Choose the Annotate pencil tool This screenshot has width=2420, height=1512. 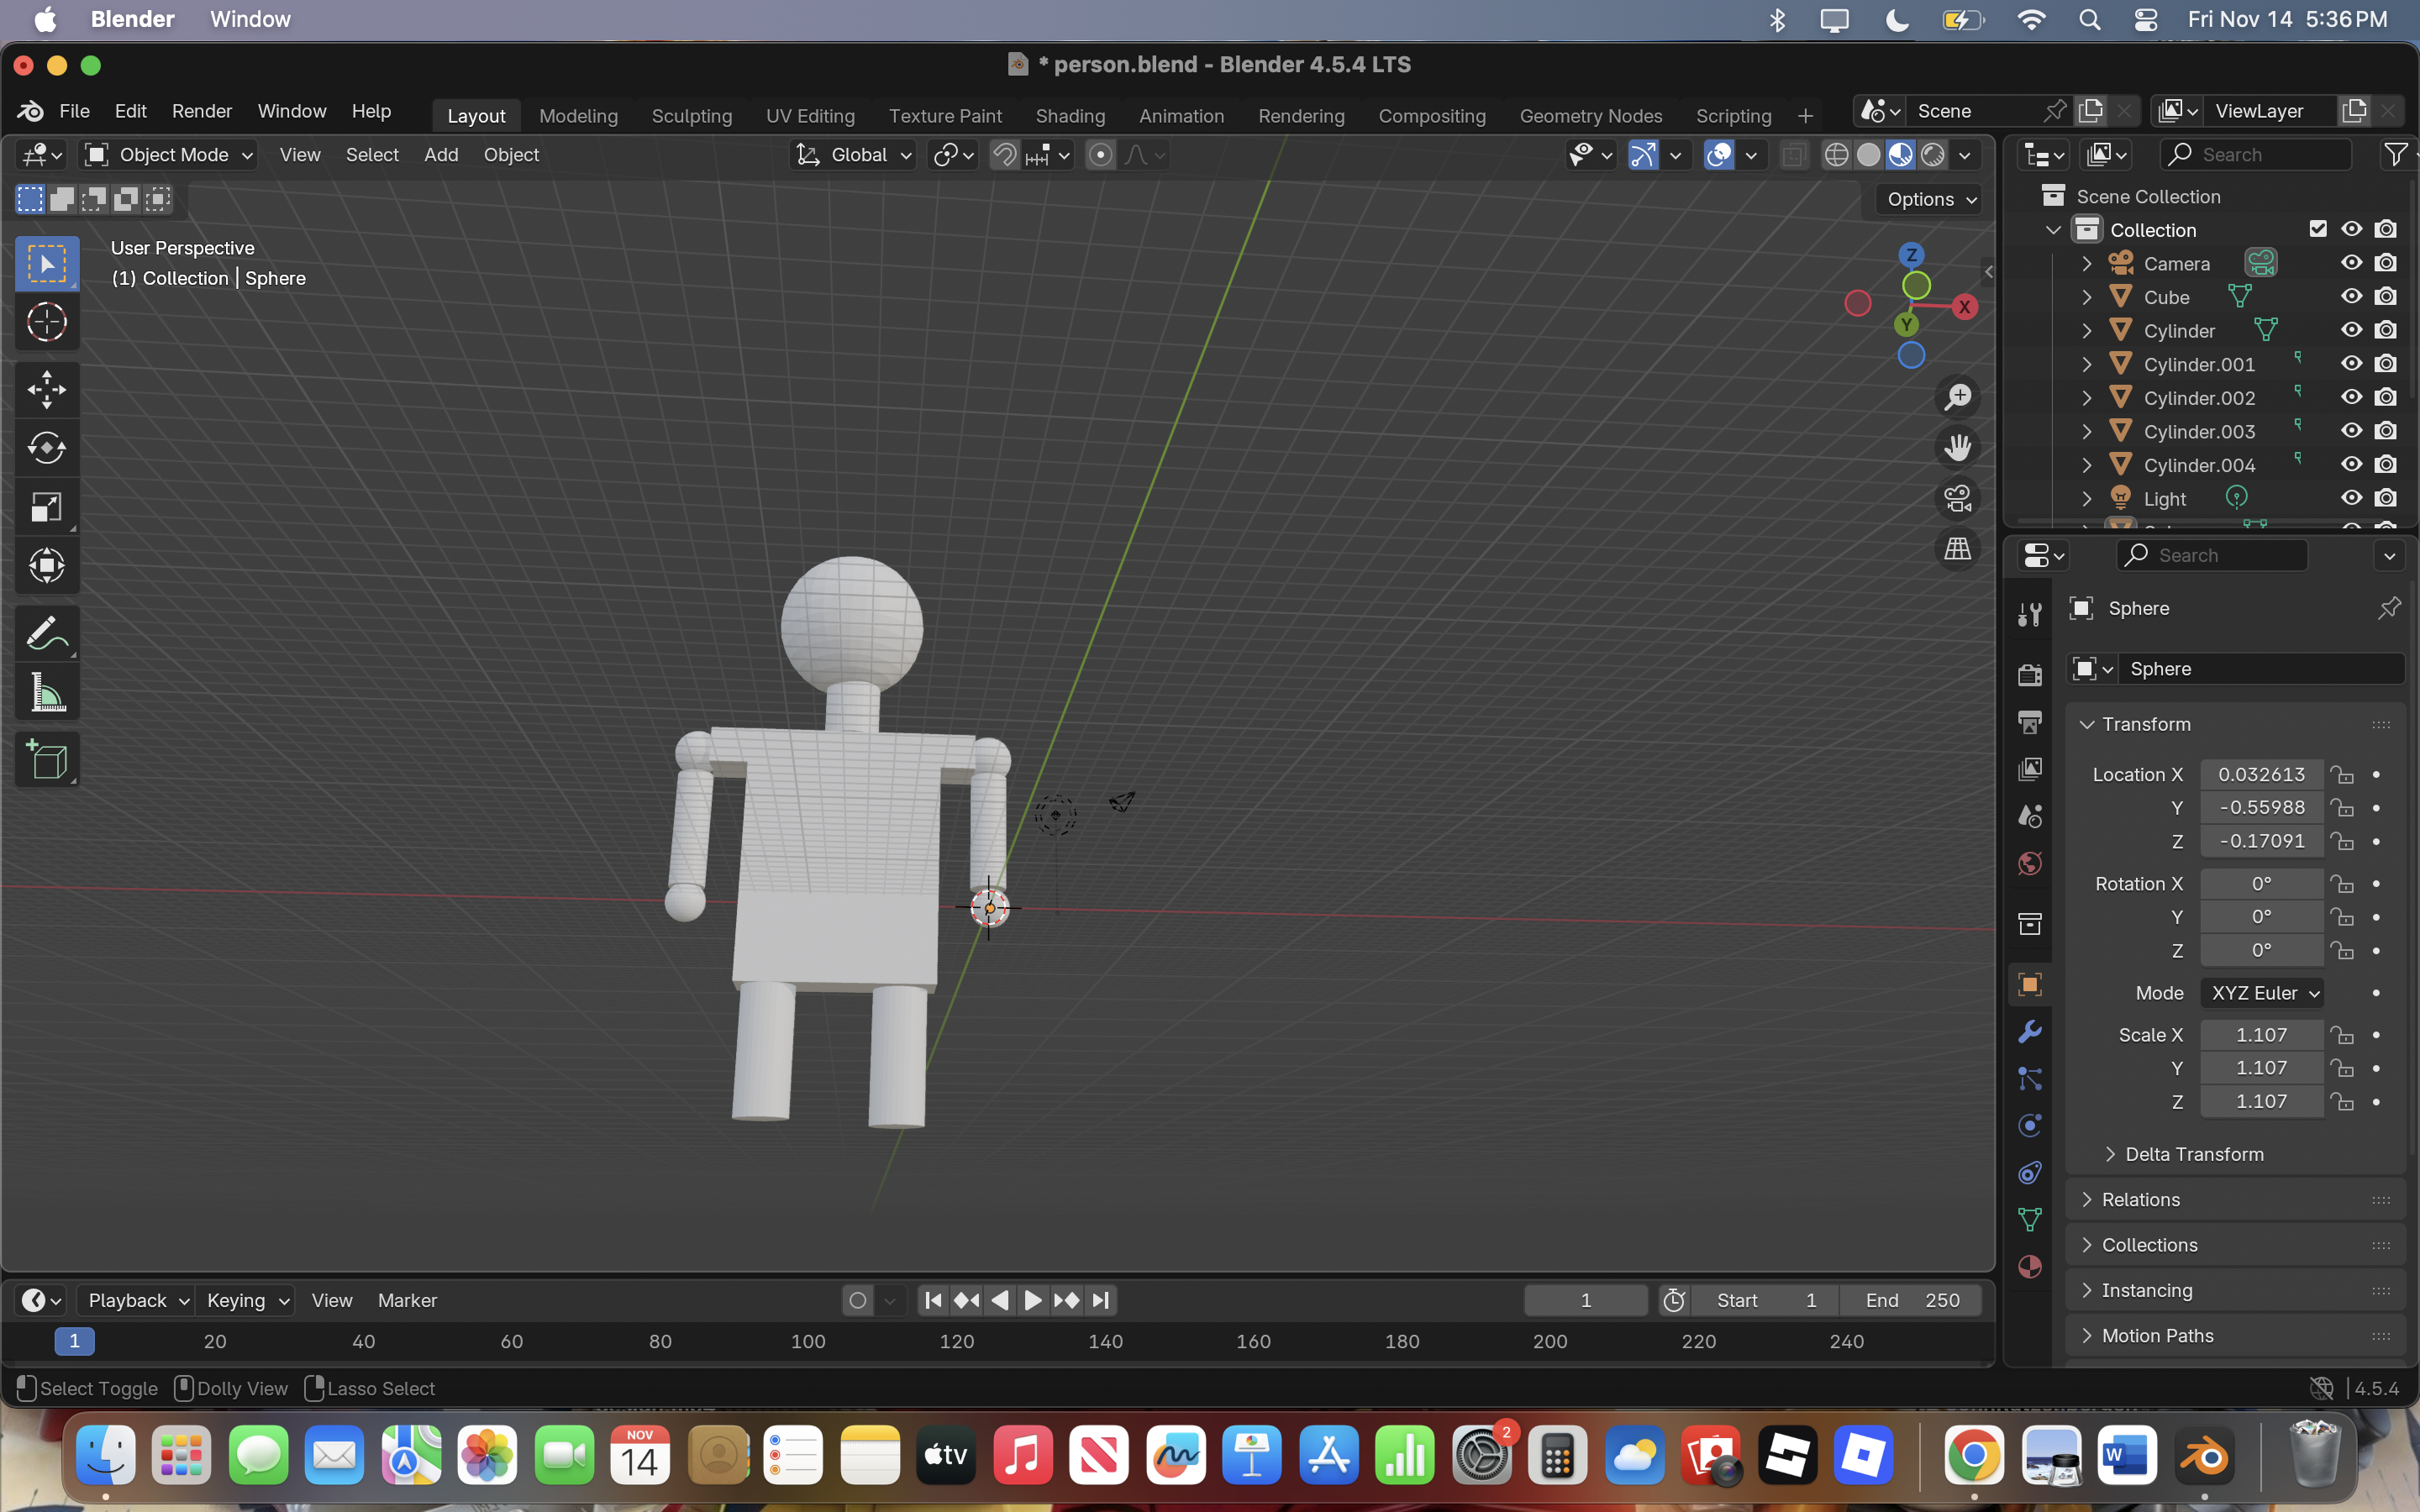(46, 633)
